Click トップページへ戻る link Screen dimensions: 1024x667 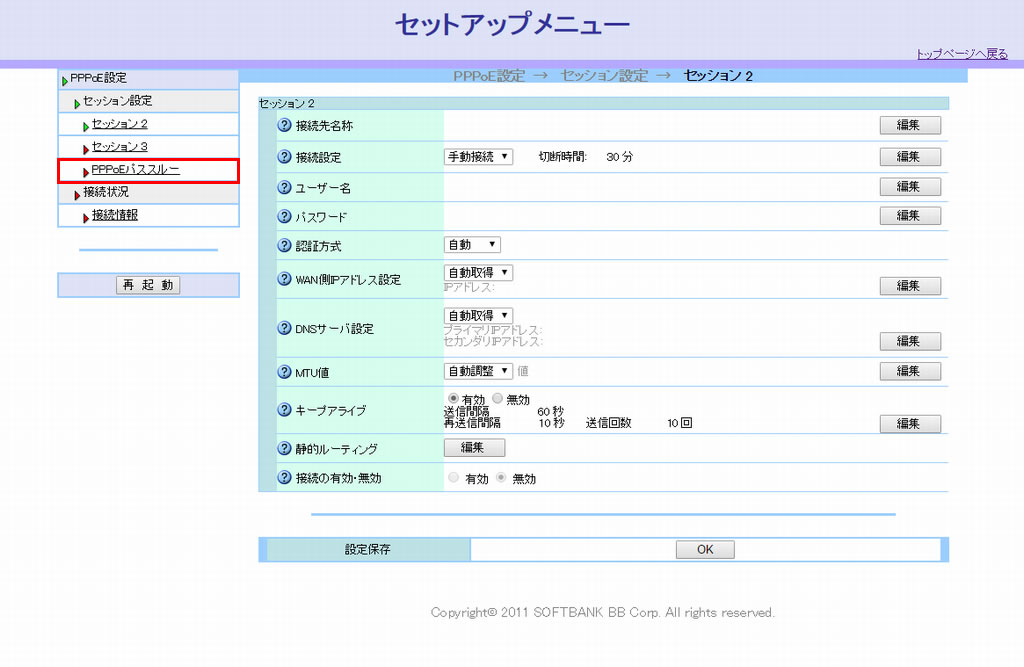[x=961, y=54]
